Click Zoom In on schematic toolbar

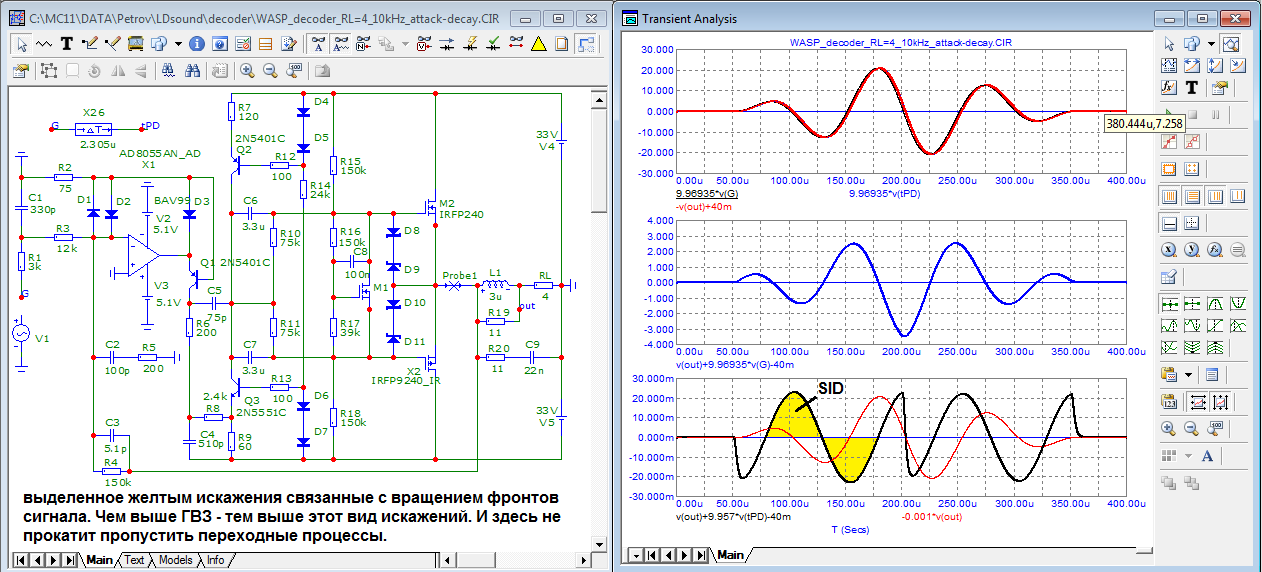click(x=247, y=70)
